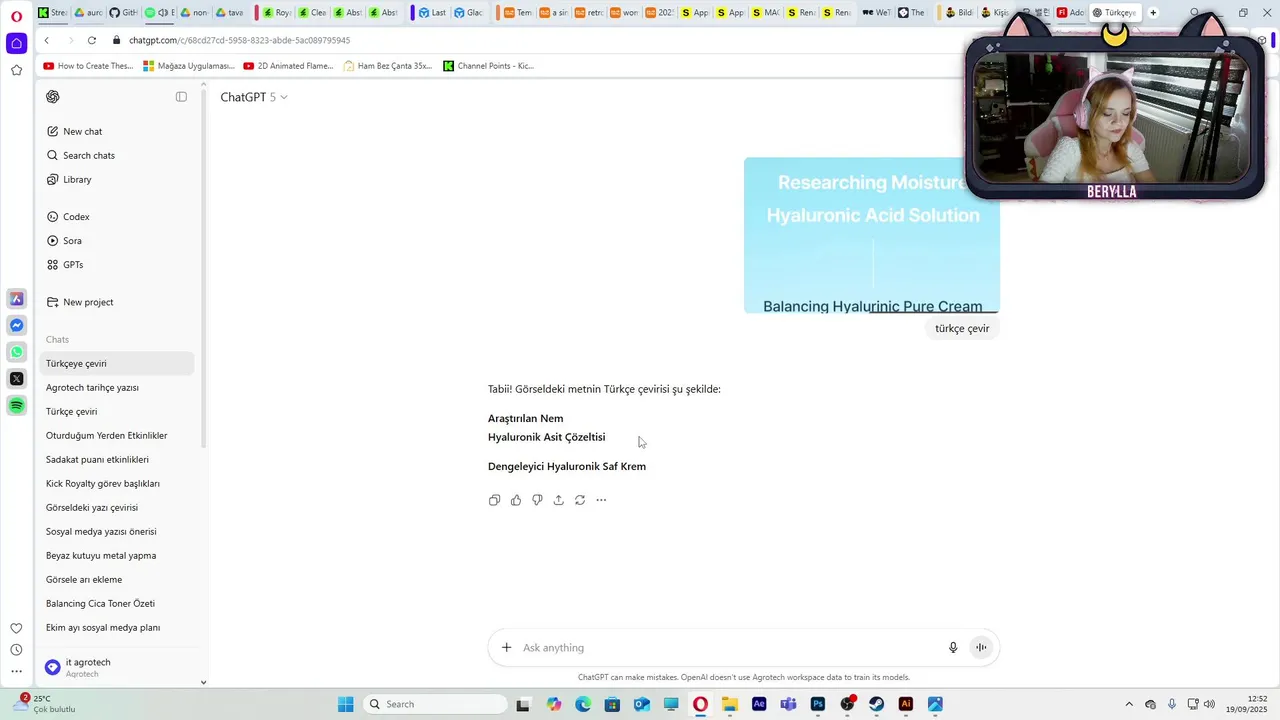Open the Agrotech tarihçe yazısı chat
1280x720 pixels.
click(x=117, y=388)
